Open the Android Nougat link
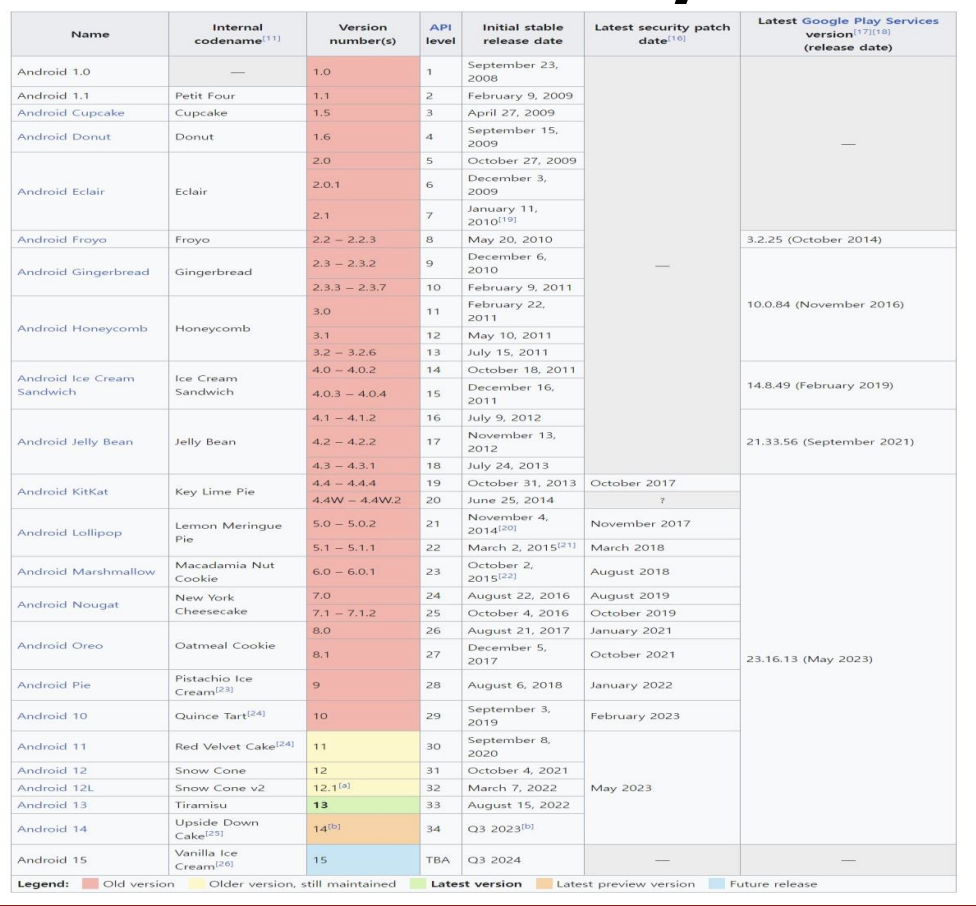The image size is (976, 906). [68, 604]
